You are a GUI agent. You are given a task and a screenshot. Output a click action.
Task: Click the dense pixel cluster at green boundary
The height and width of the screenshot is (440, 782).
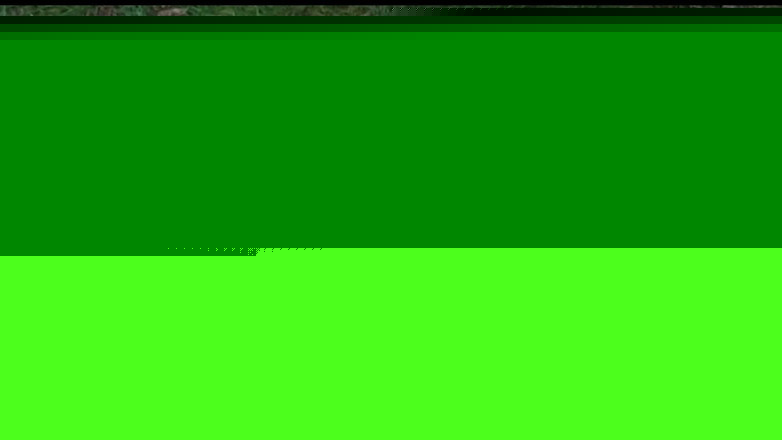point(252,252)
